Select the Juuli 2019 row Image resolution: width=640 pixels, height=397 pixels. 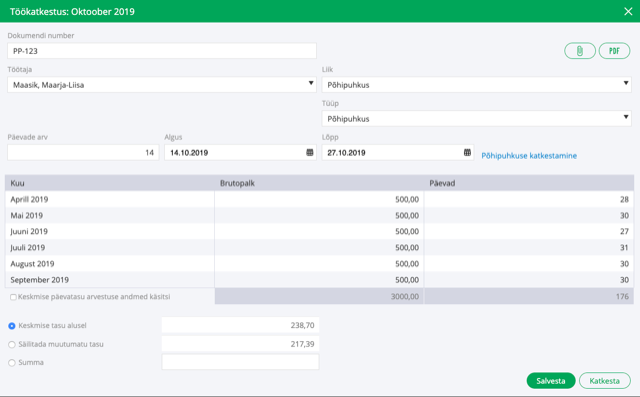point(319,248)
